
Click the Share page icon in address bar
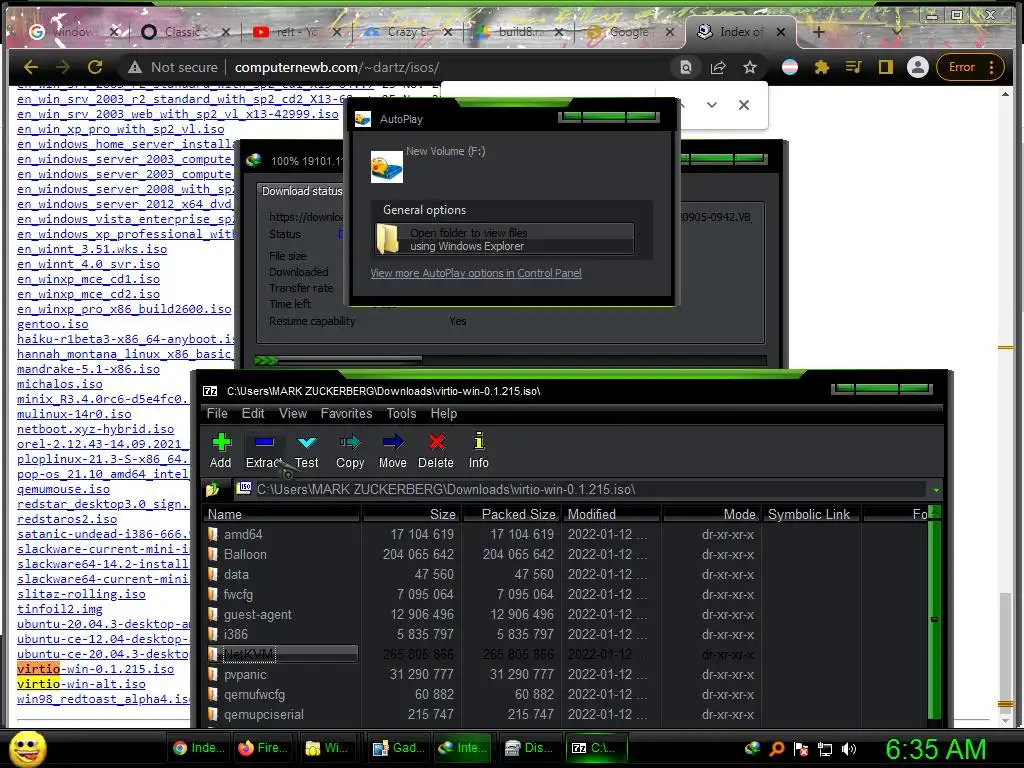click(718, 67)
